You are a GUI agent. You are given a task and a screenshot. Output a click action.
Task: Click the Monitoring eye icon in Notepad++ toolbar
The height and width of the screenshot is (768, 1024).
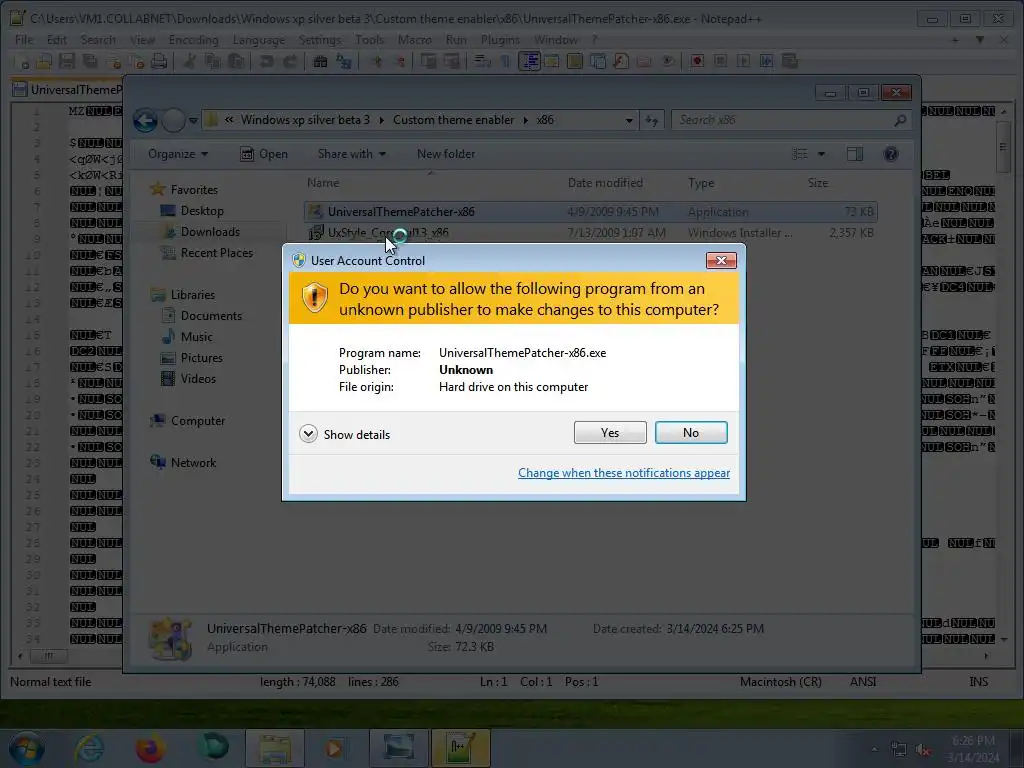pyautogui.click(x=667, y=61)
